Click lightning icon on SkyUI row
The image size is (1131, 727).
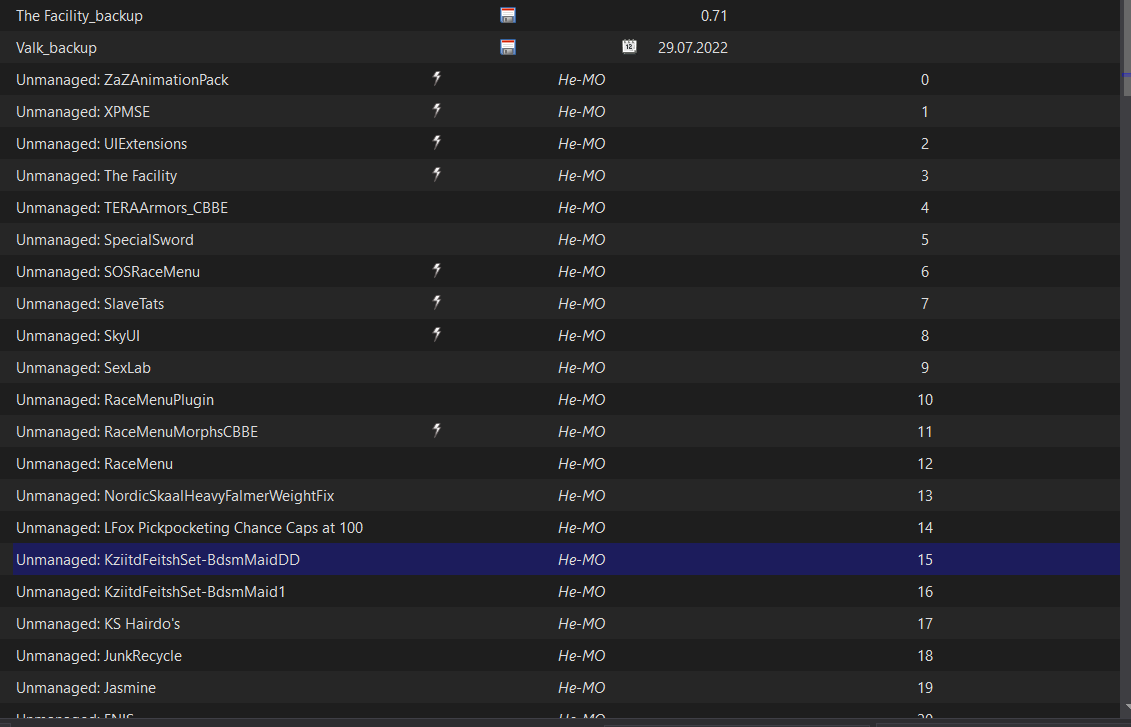point(436,335)
